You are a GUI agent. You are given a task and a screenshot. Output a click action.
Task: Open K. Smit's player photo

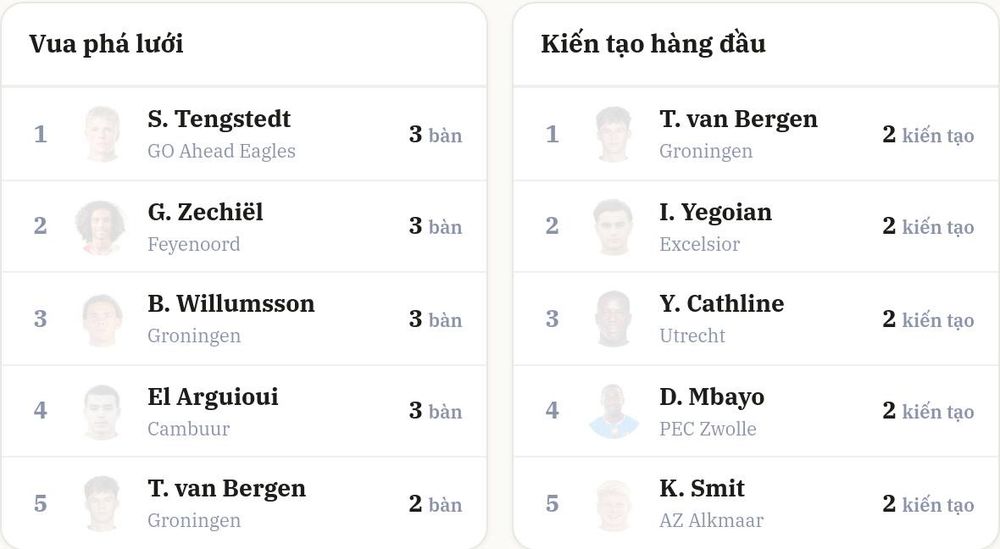point(614,505)
